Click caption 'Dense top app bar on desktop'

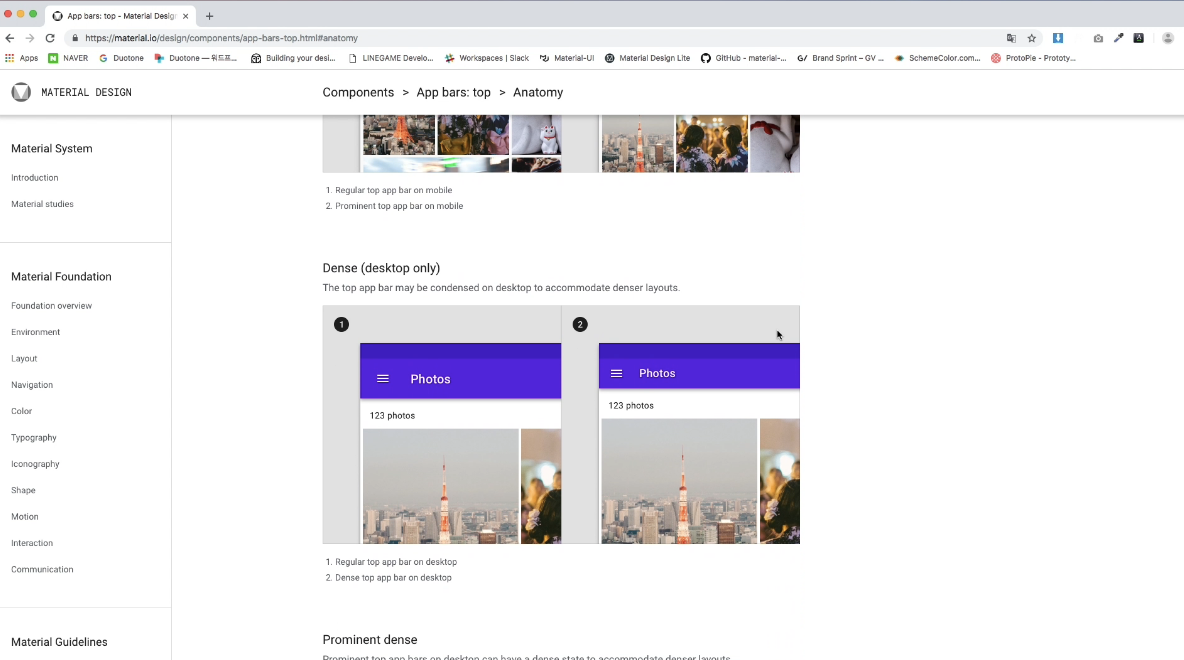(x=393, y=578)
